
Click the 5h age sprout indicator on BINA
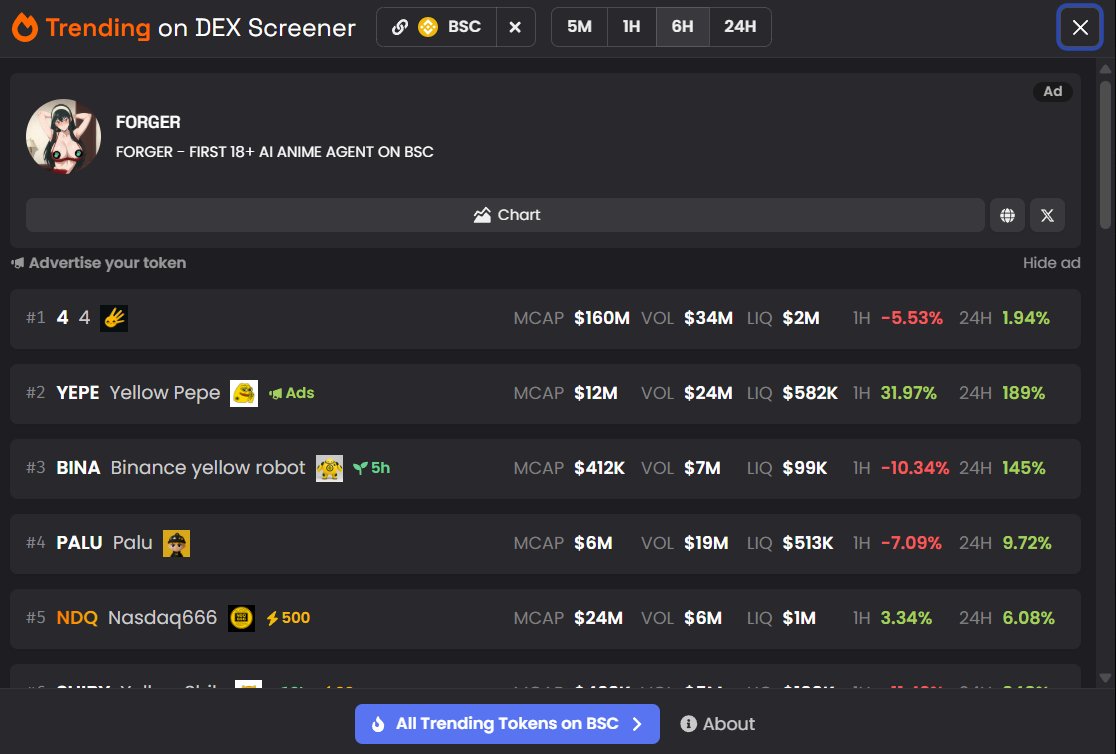372,468
